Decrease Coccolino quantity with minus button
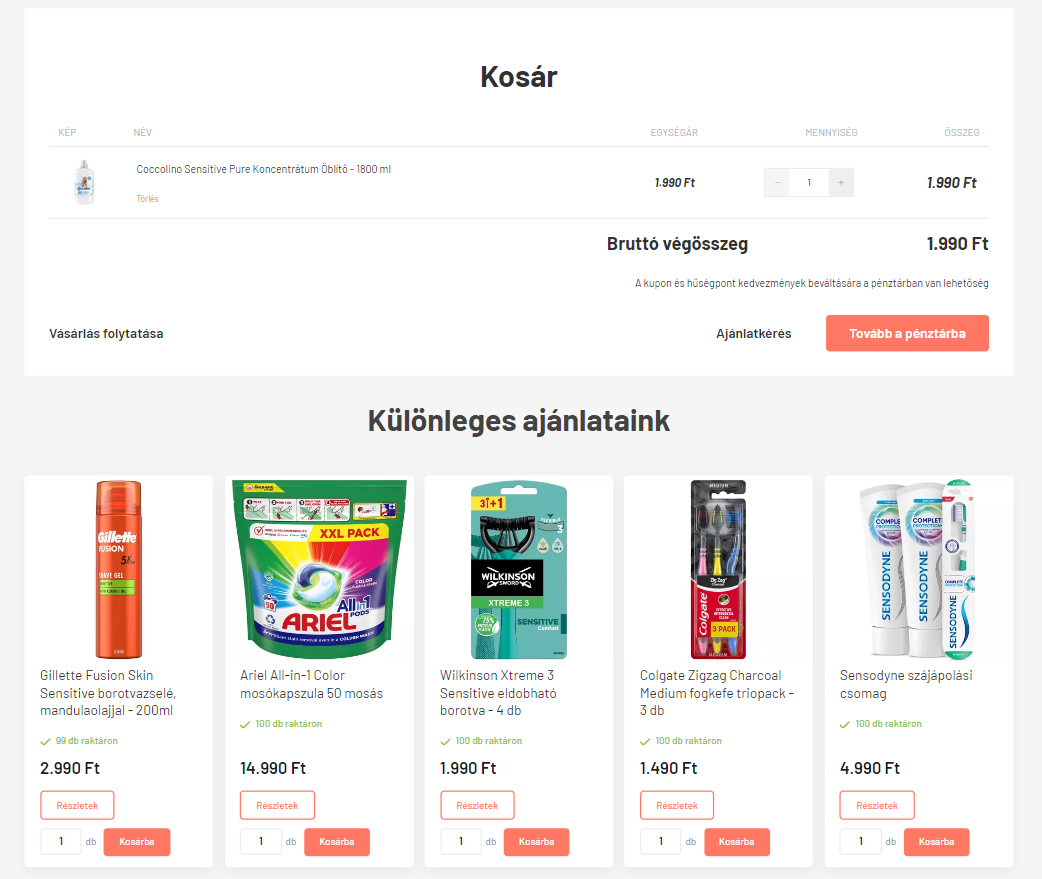This screenshot has height=879, width=1042. (x=777, y=183)
